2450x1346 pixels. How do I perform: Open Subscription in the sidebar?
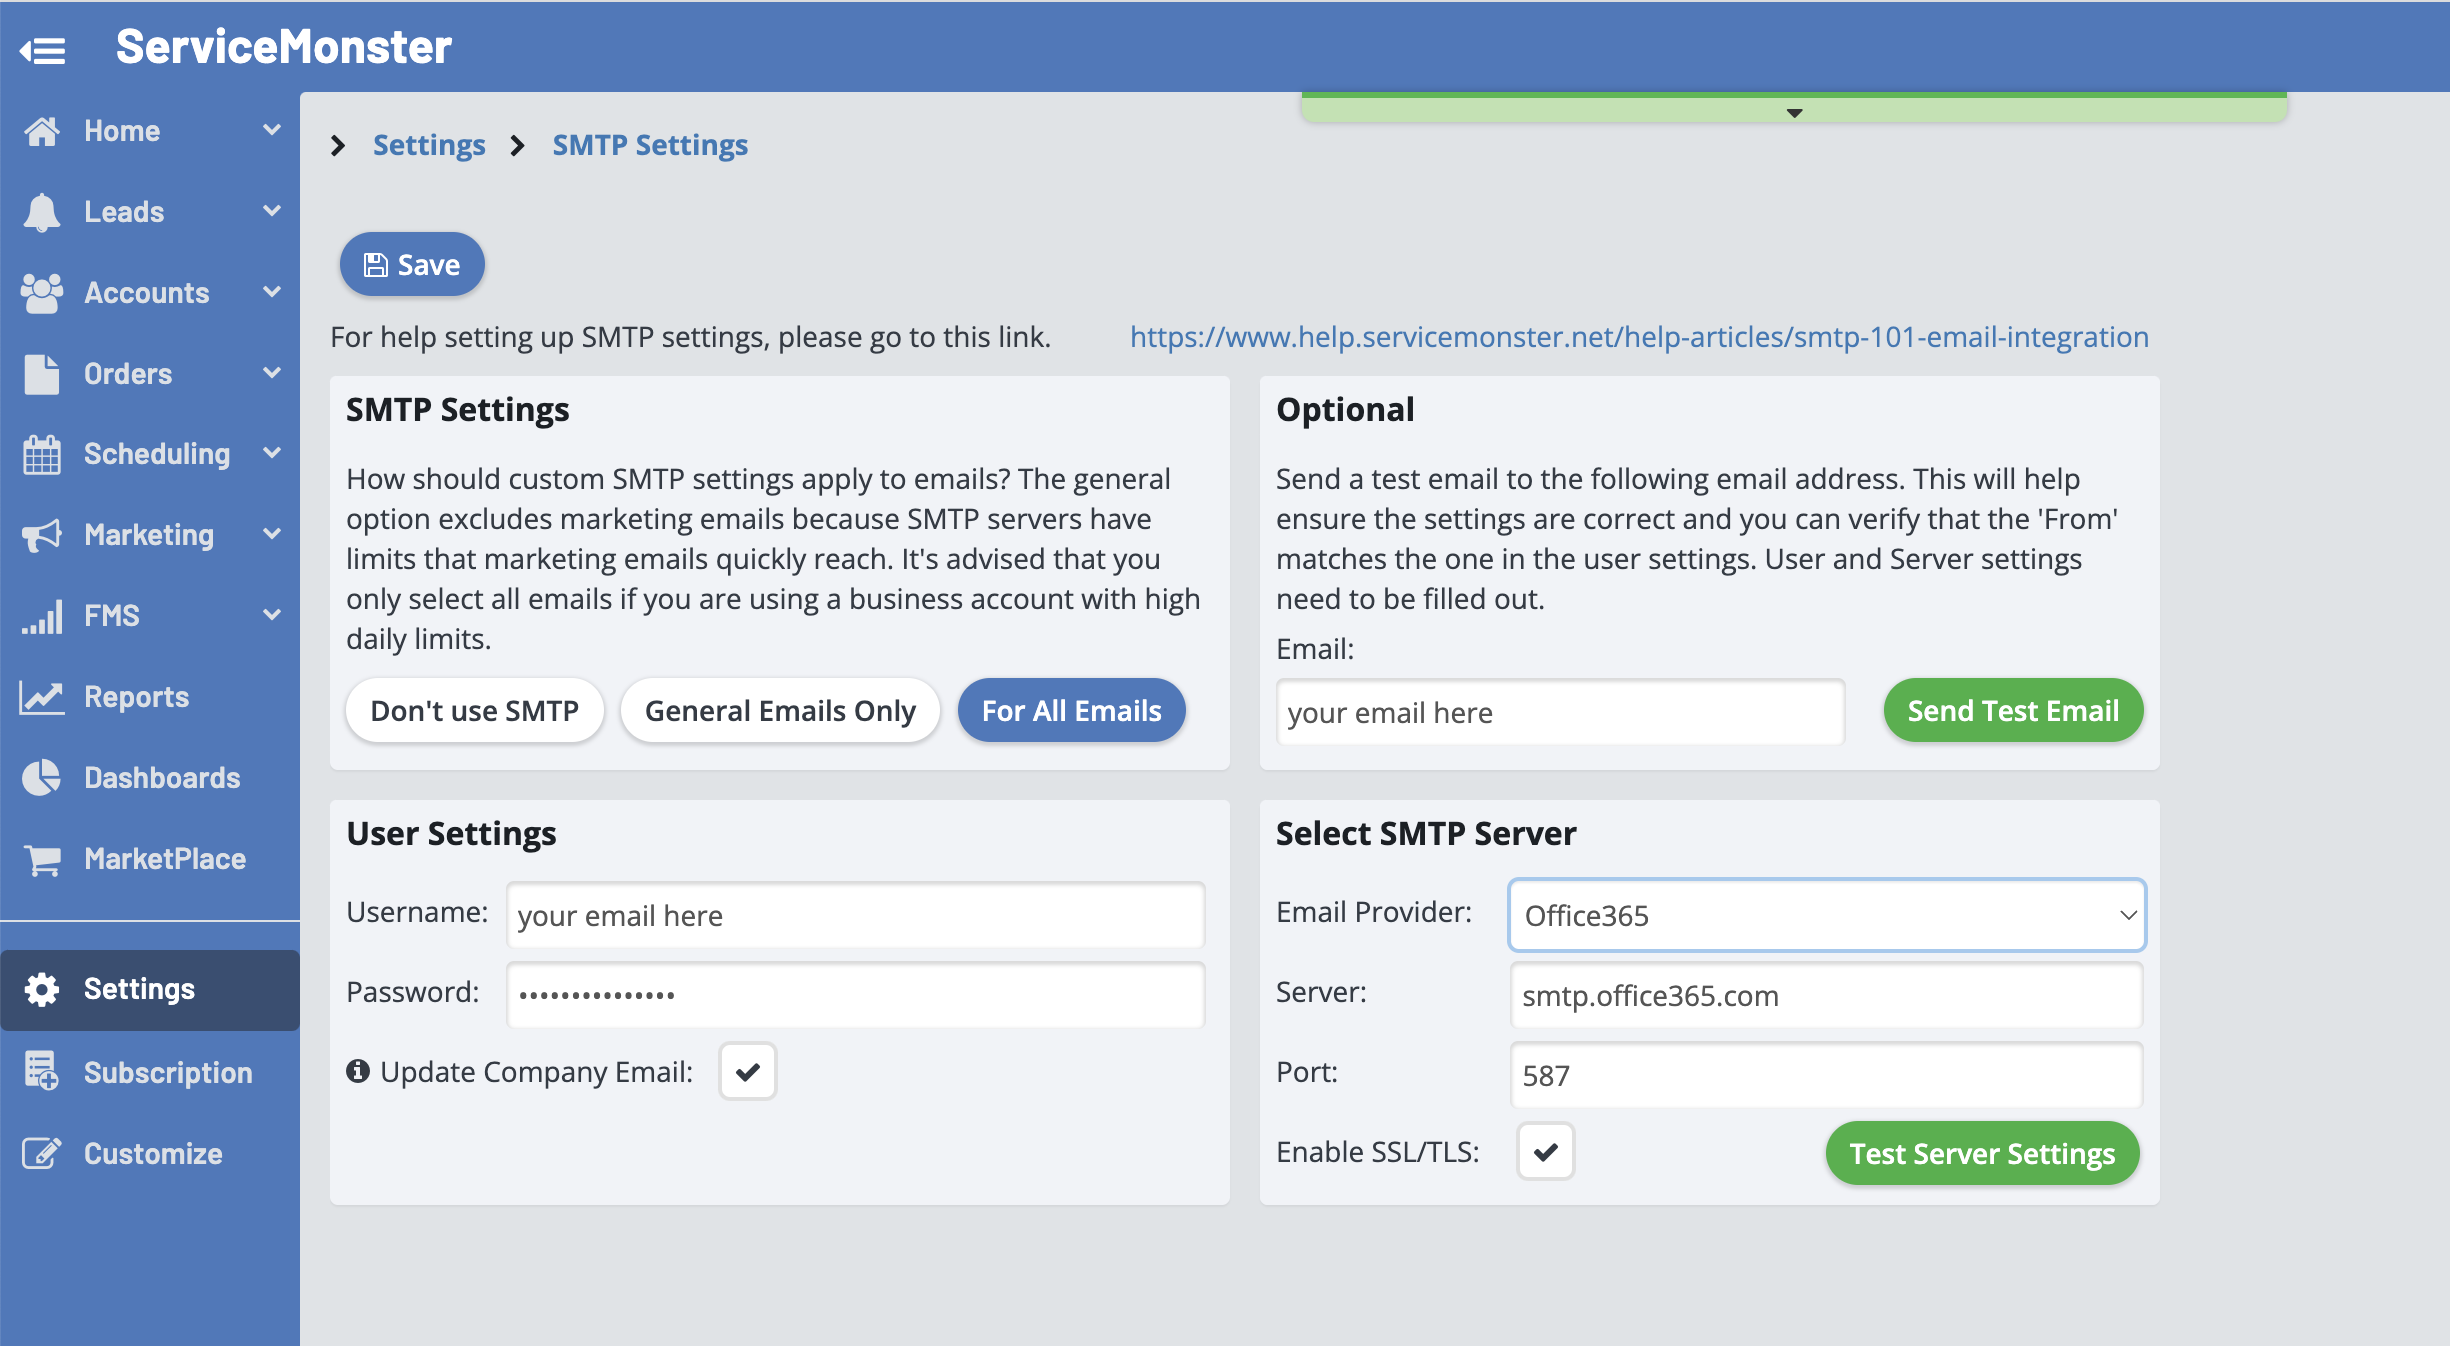168,1072
